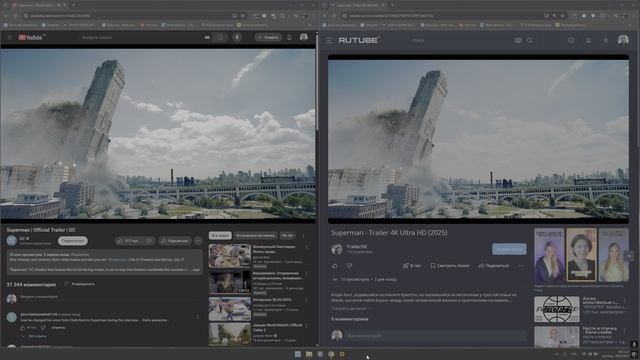Like the first YouTube comment

pyautogui.click(x=22, y=327)
